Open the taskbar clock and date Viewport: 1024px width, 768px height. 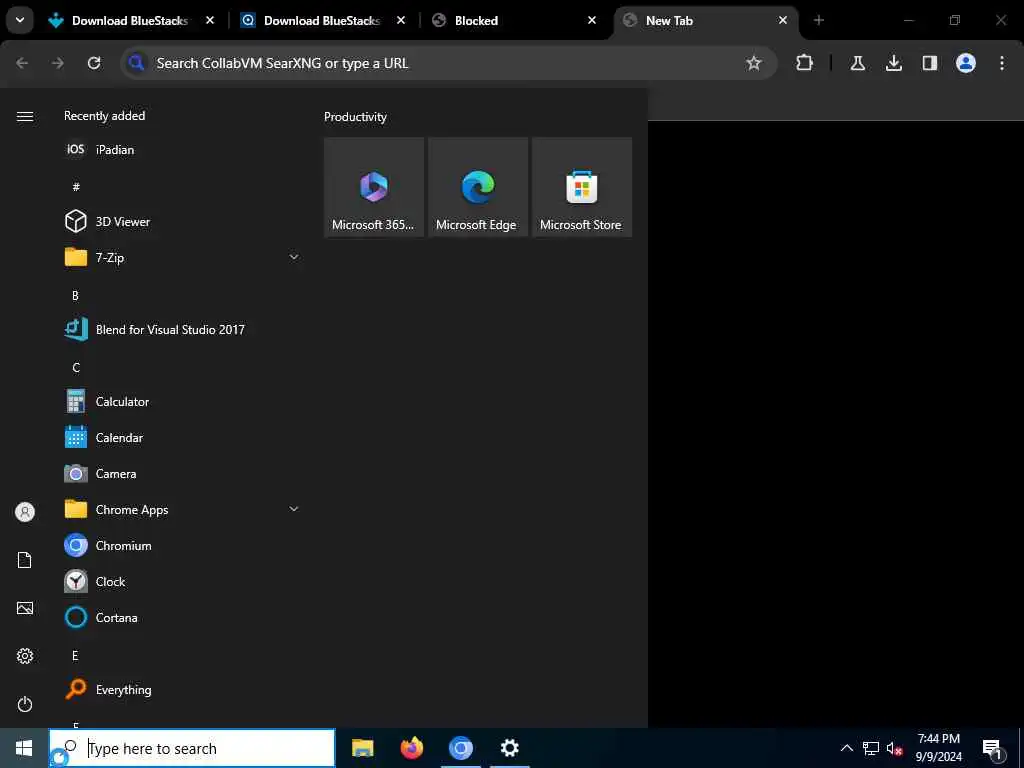938,748
